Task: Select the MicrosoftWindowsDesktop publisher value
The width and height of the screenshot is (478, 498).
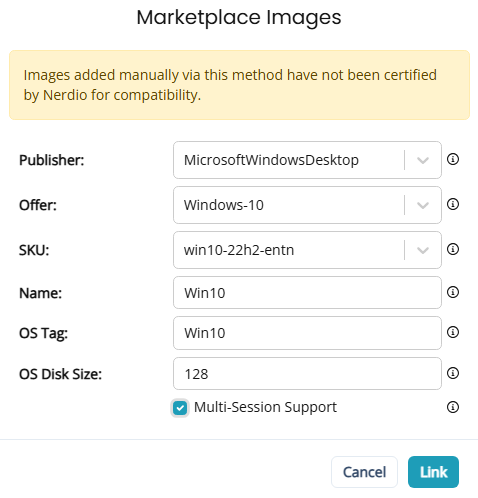Action: (x=271, y=160)
